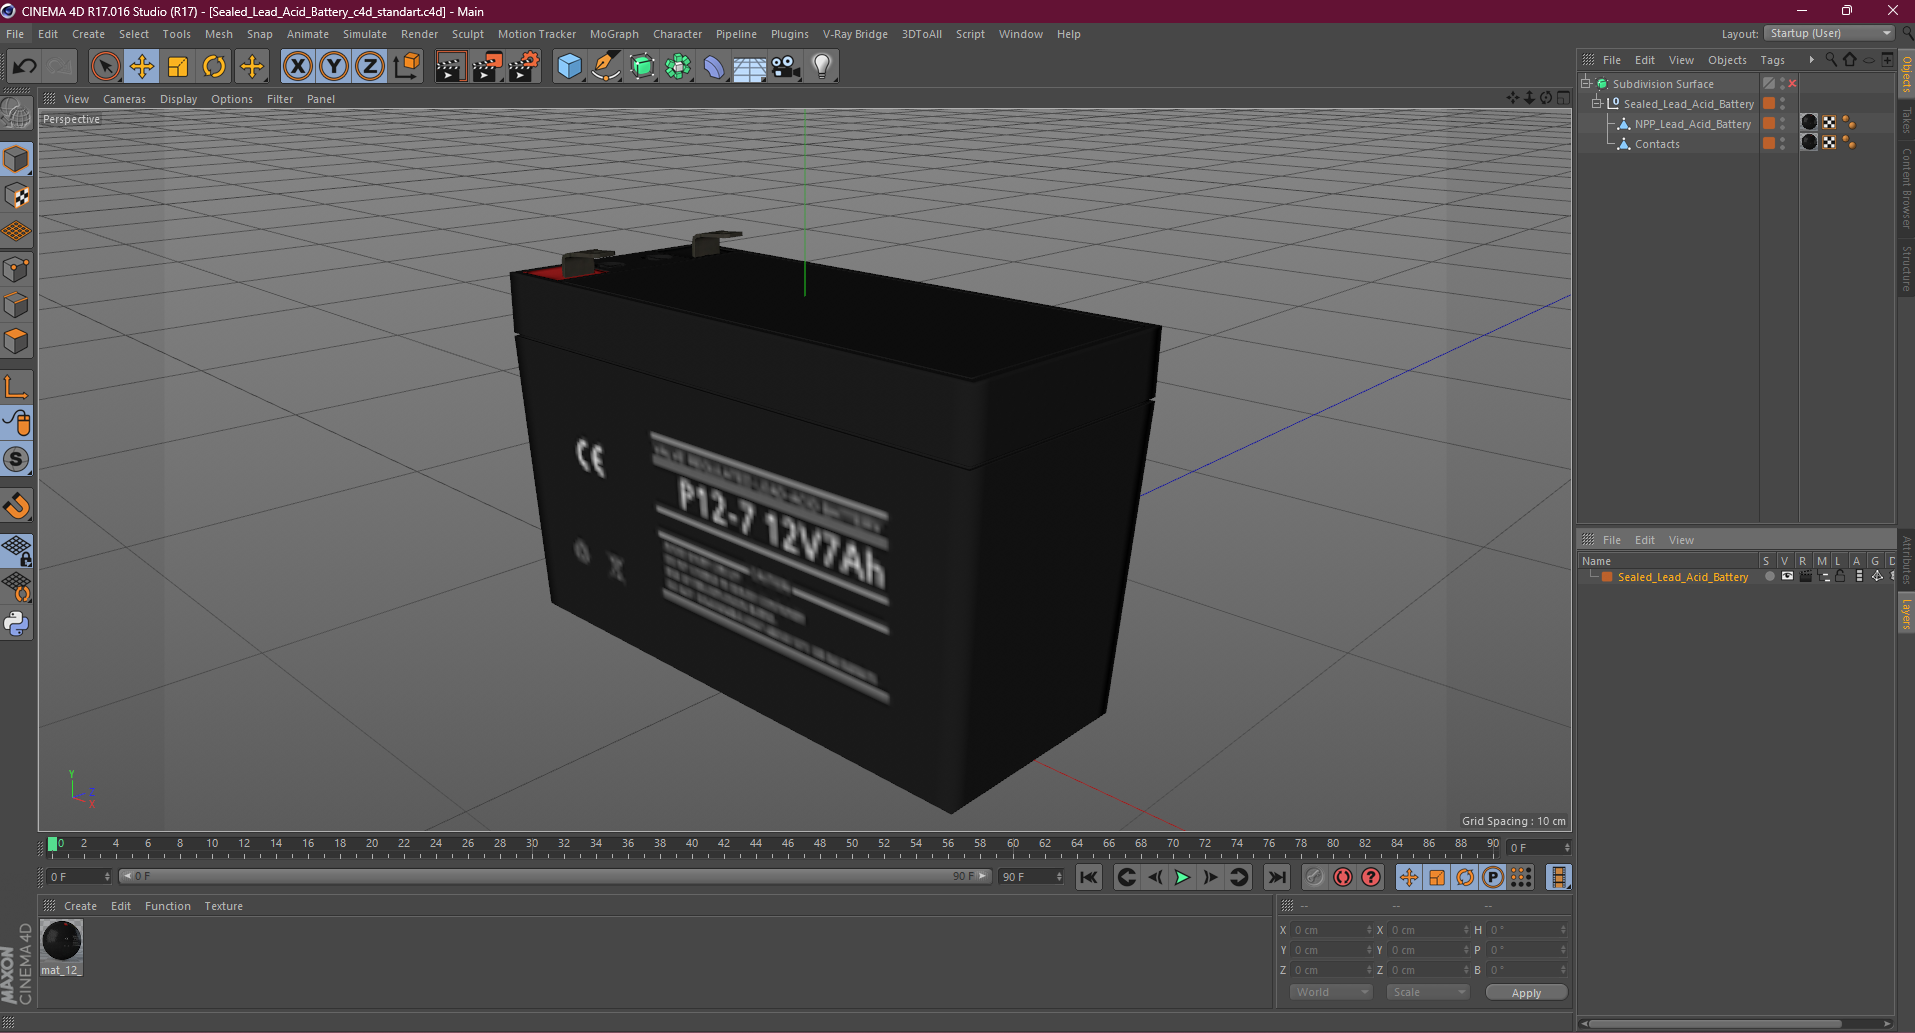Go to end of animation

point(1277,877)
